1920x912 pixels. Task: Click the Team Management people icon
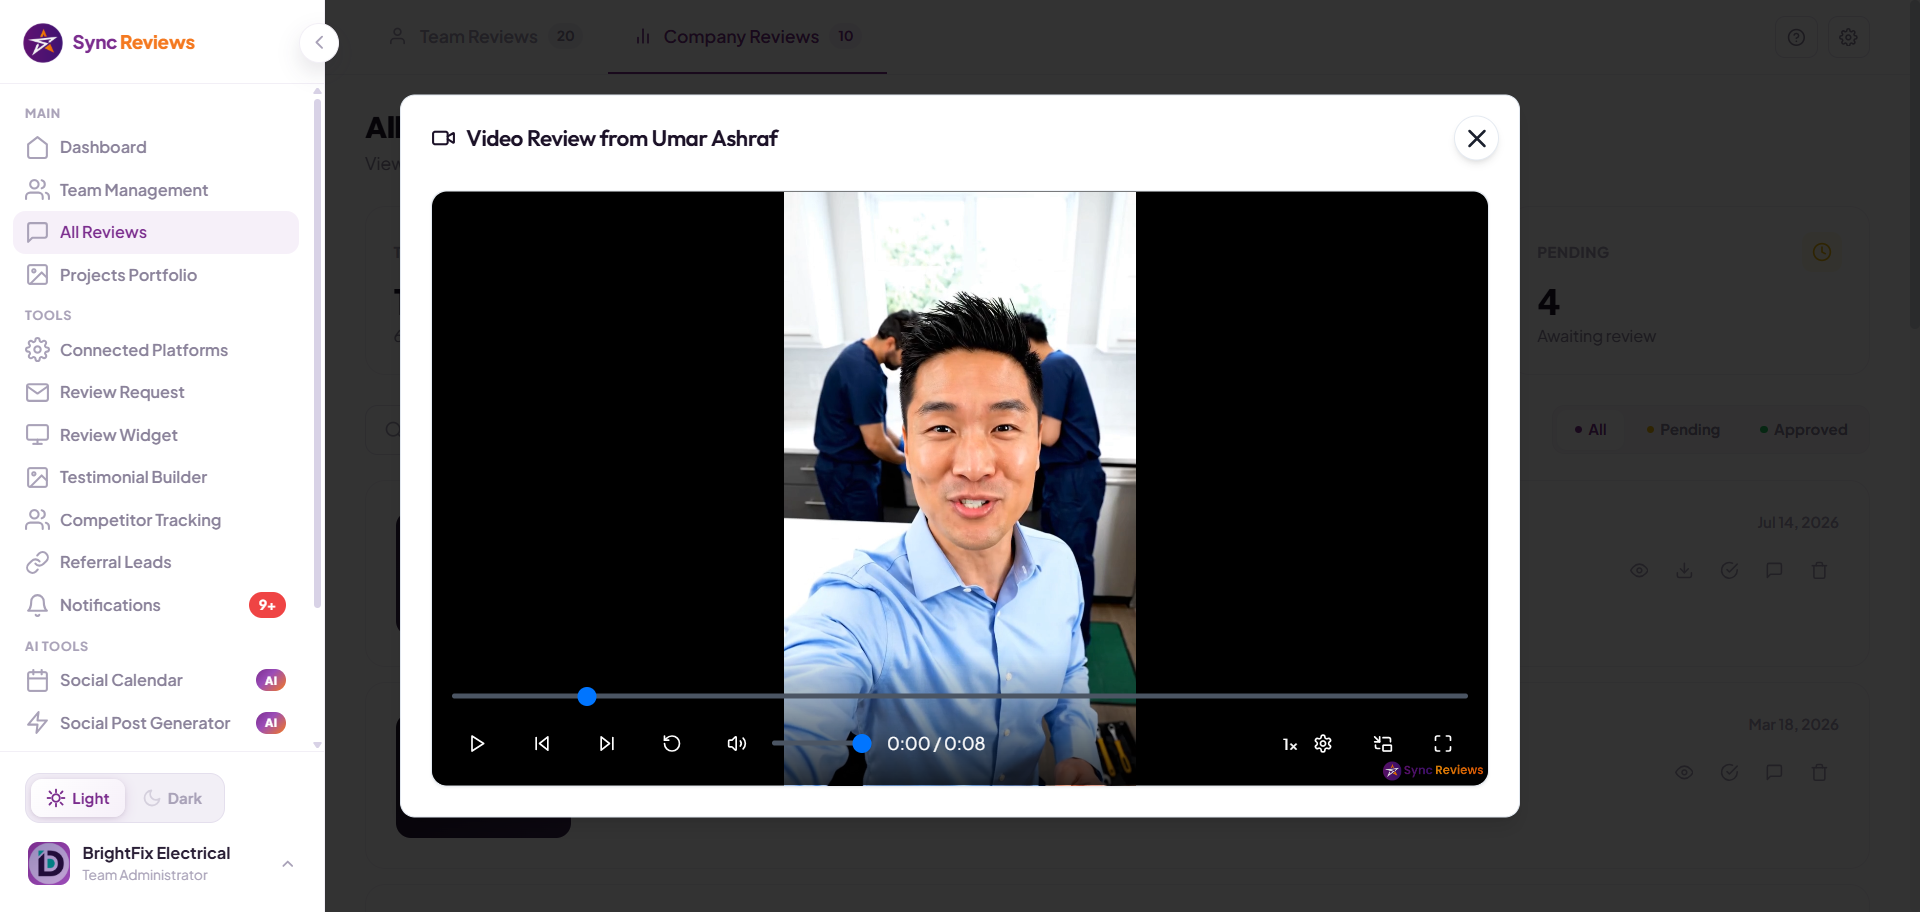(37, 190)
